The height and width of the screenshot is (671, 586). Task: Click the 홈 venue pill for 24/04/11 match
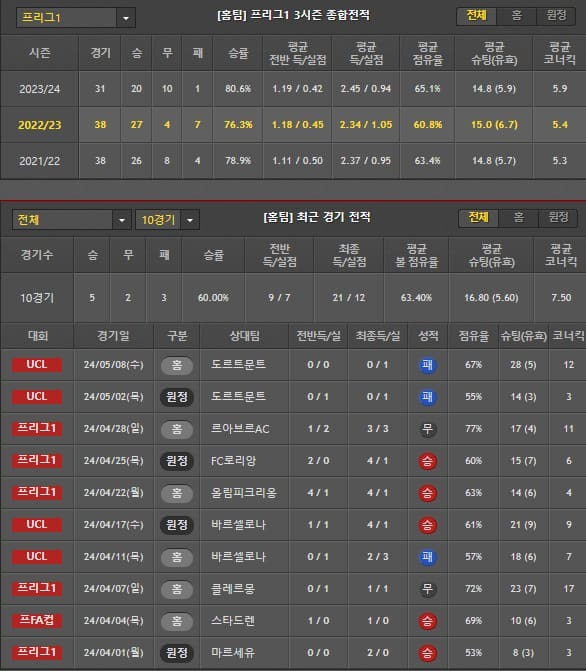click(x=177, y=557)
